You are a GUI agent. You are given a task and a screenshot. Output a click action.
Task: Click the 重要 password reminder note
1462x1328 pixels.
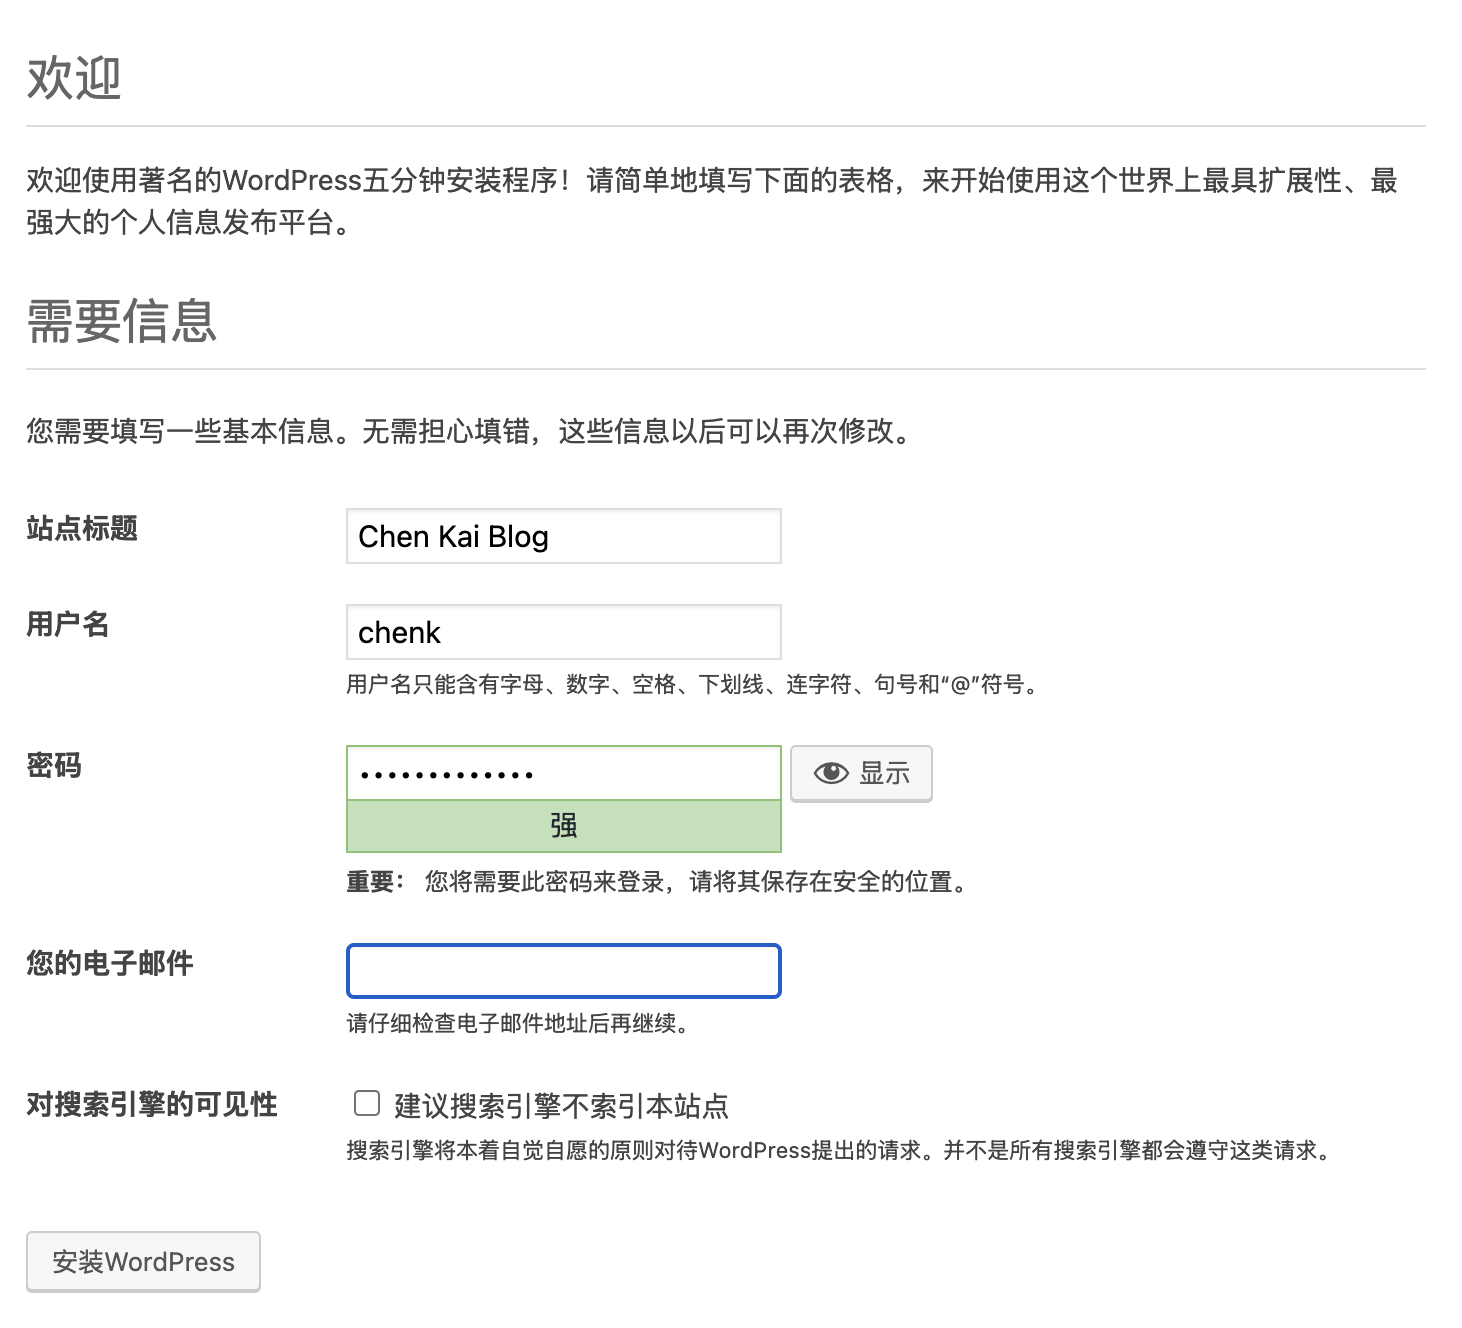point(656,882)
